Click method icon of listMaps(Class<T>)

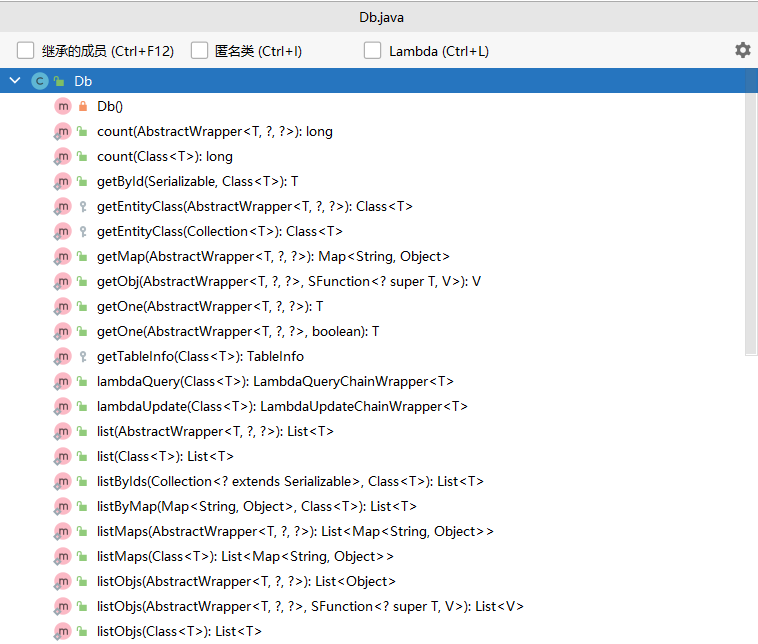(x=63, y=556)
